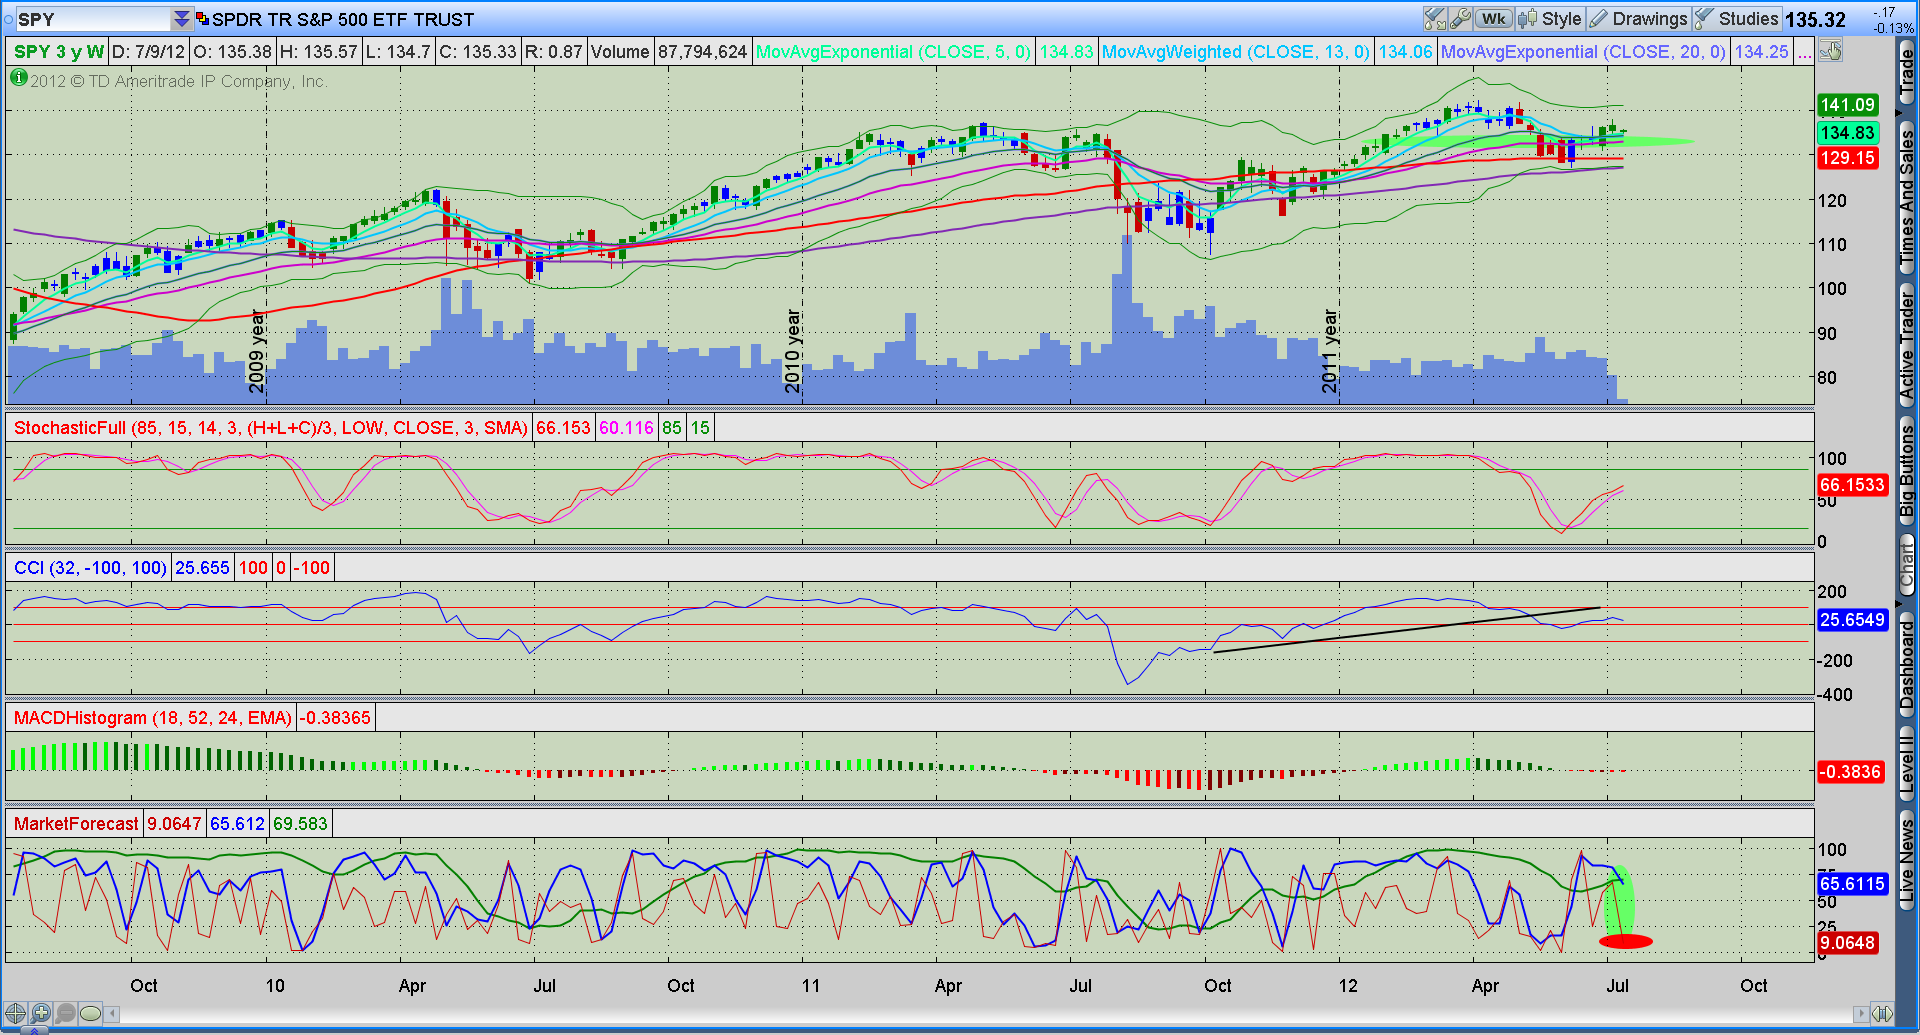
Task: Click the SPY 3 y W chart title
Action: 59,52
